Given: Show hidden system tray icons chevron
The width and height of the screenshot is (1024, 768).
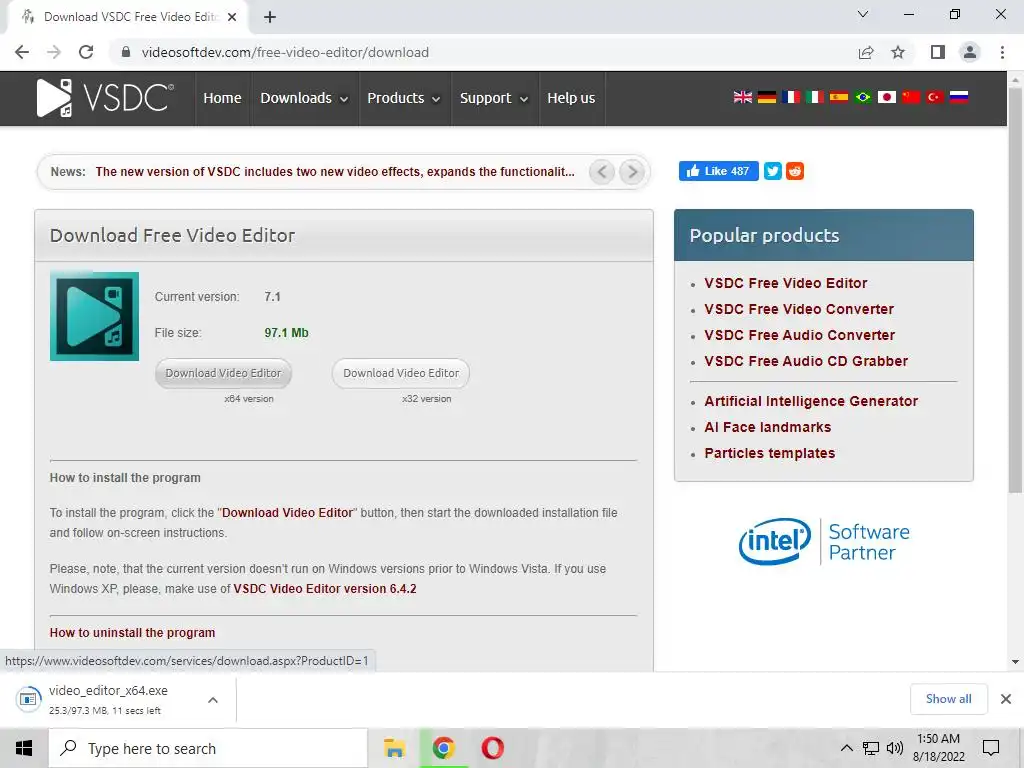Looking at the screenshot, I should 846,748.
